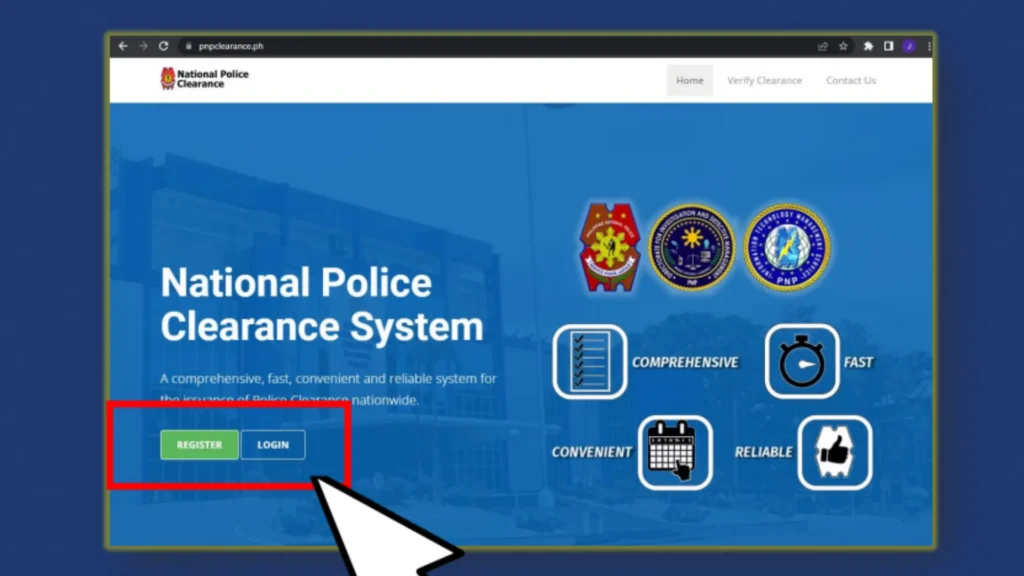Click the Reliable thumbs-up icon
1024x576 pixels.
(835, 452)
